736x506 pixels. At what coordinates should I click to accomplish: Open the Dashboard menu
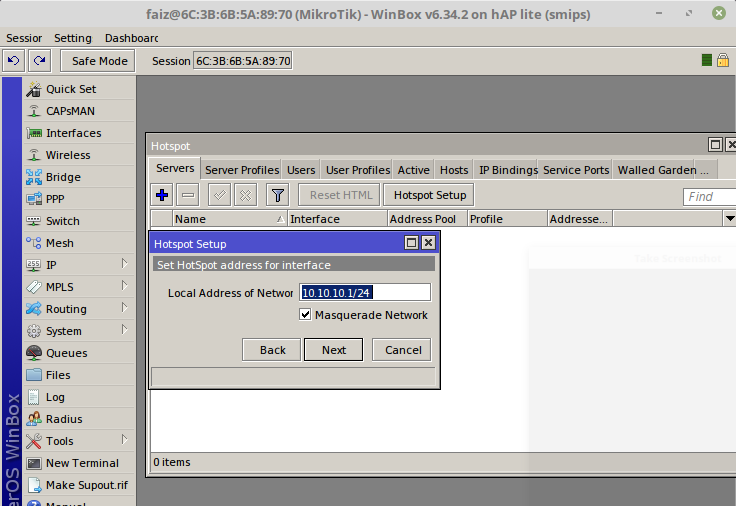pos(131,38)
